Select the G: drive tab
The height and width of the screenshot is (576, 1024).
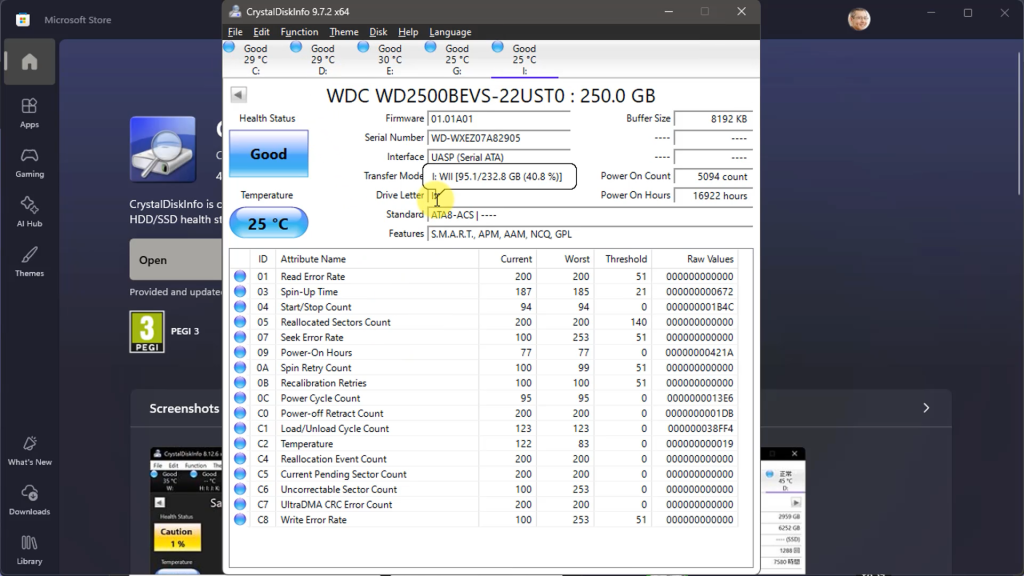click(x=456, y=59)
